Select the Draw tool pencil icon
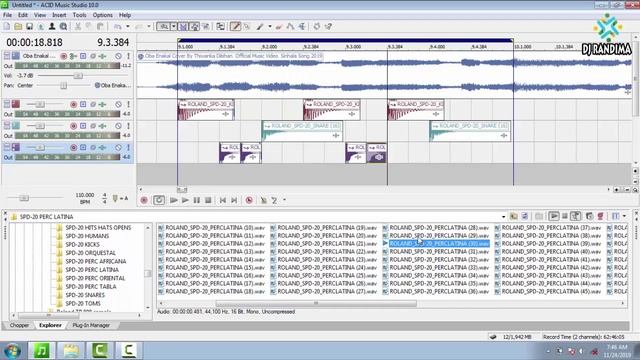640x360 pixels. 236,27
